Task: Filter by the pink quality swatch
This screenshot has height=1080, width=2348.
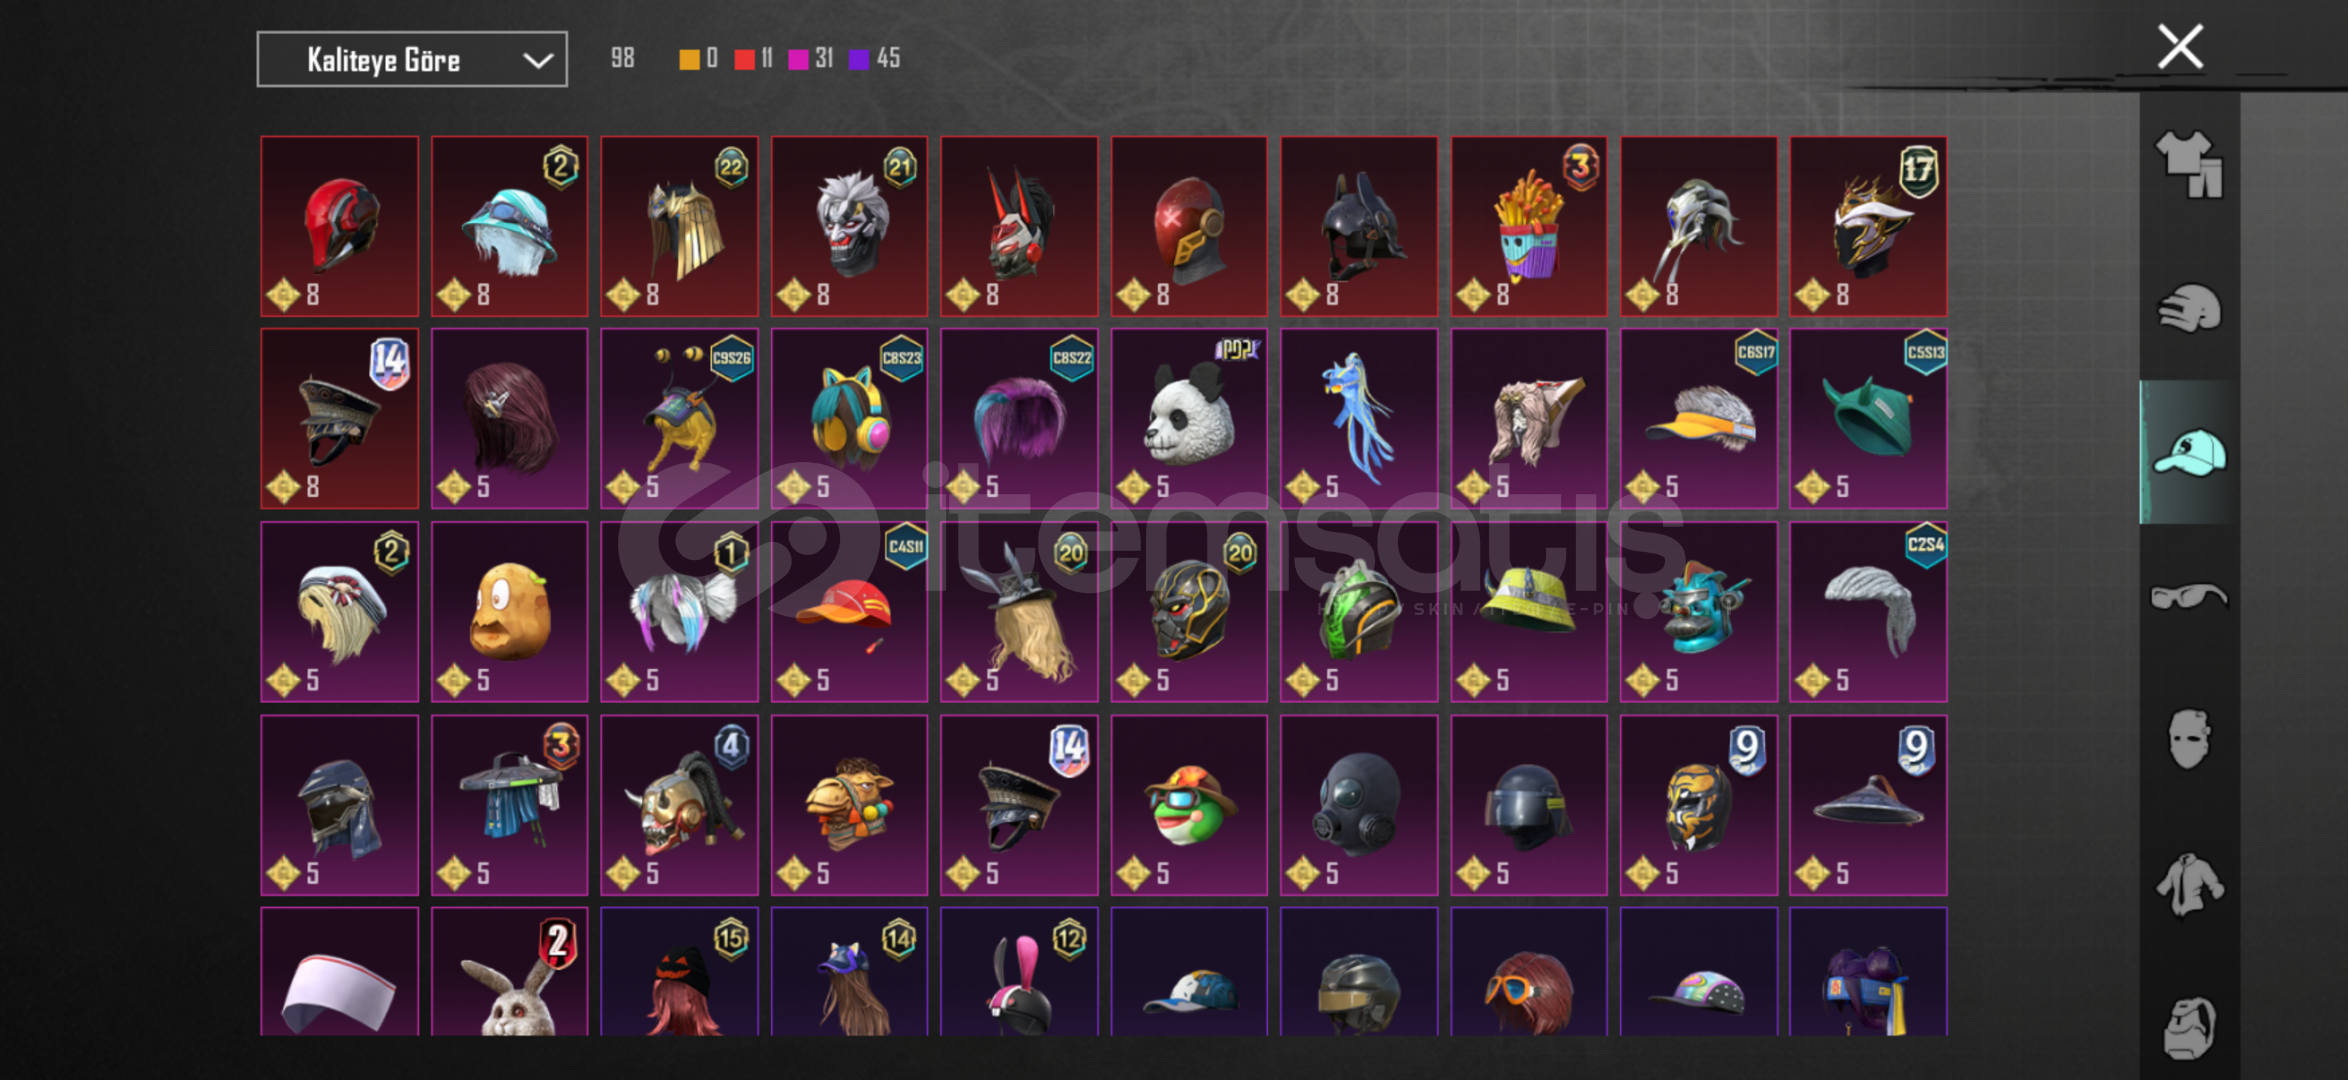Action: tap(798, 59)
